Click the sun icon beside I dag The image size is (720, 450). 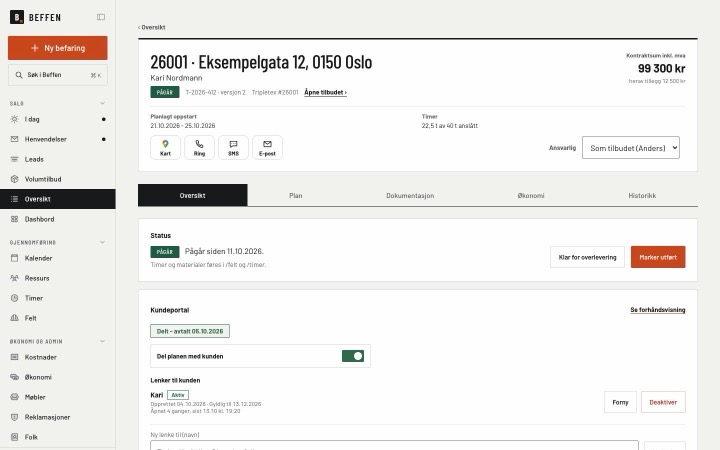point(15,119)
